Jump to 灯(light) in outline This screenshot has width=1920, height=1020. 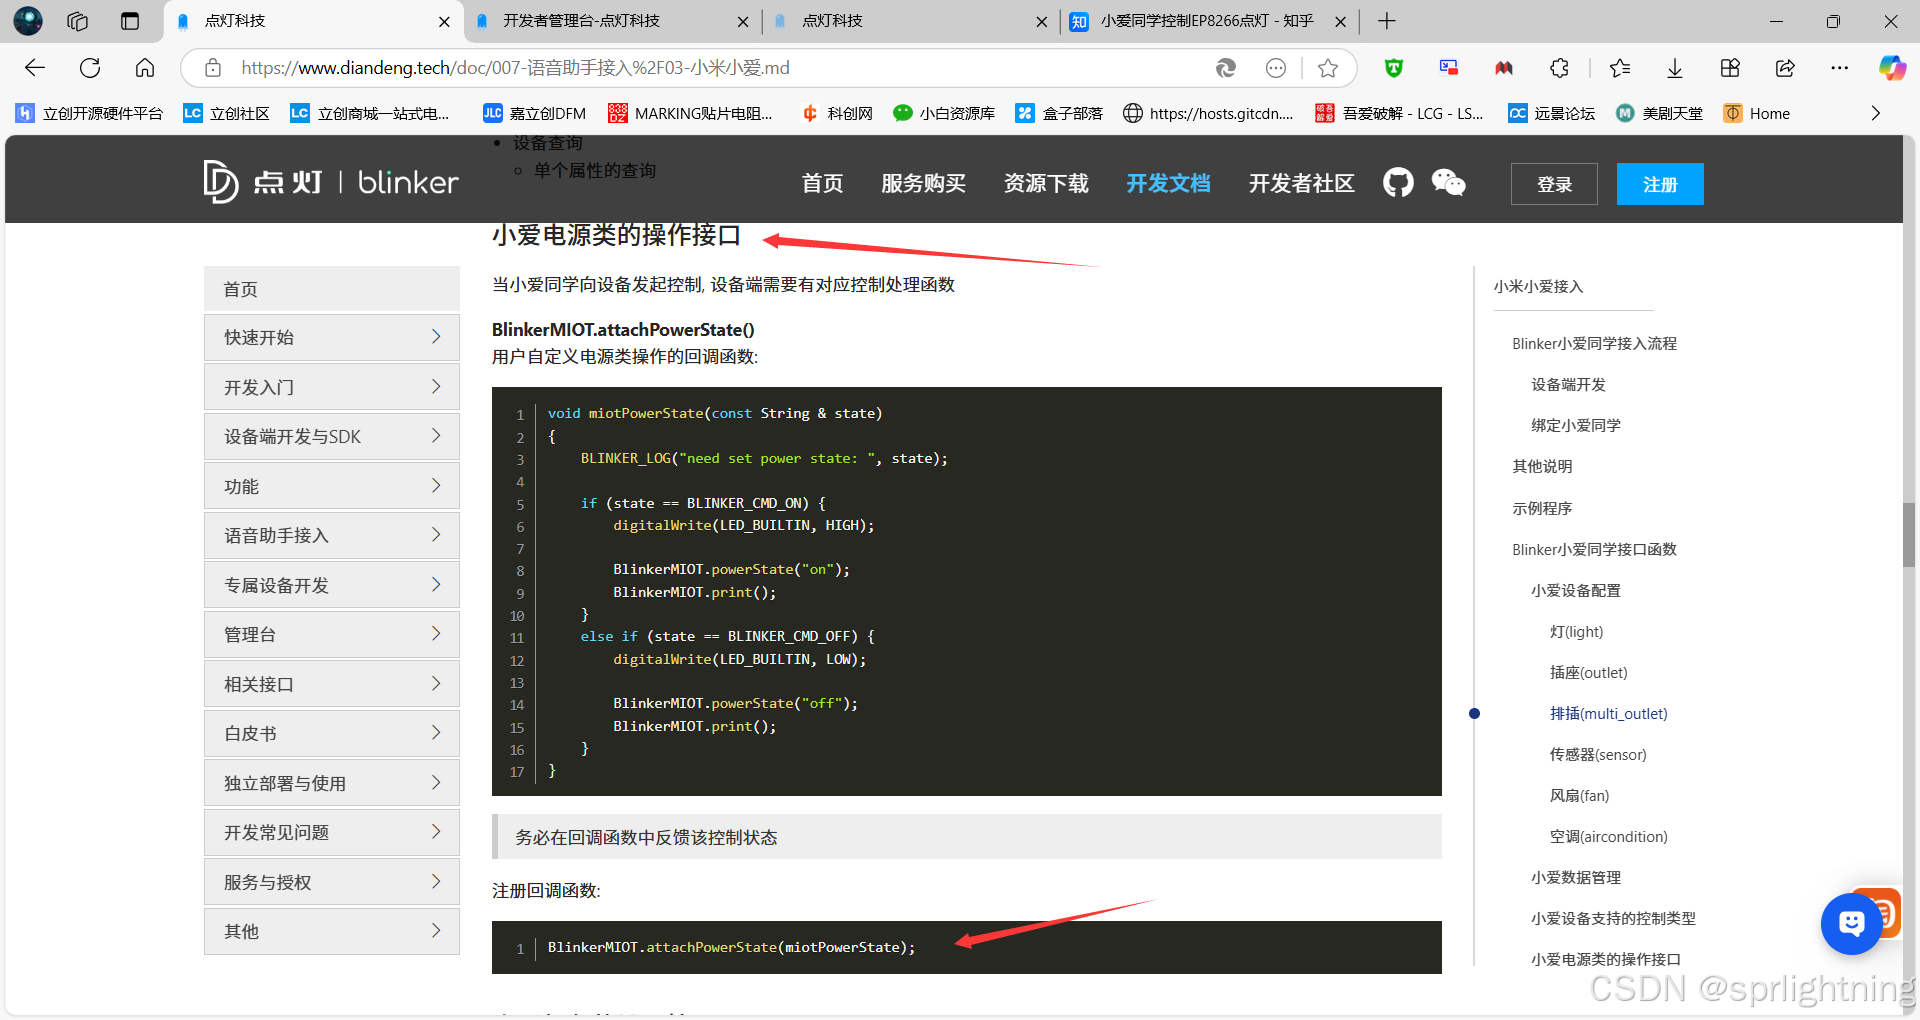pyautogui.click(x=1576, y=631)
